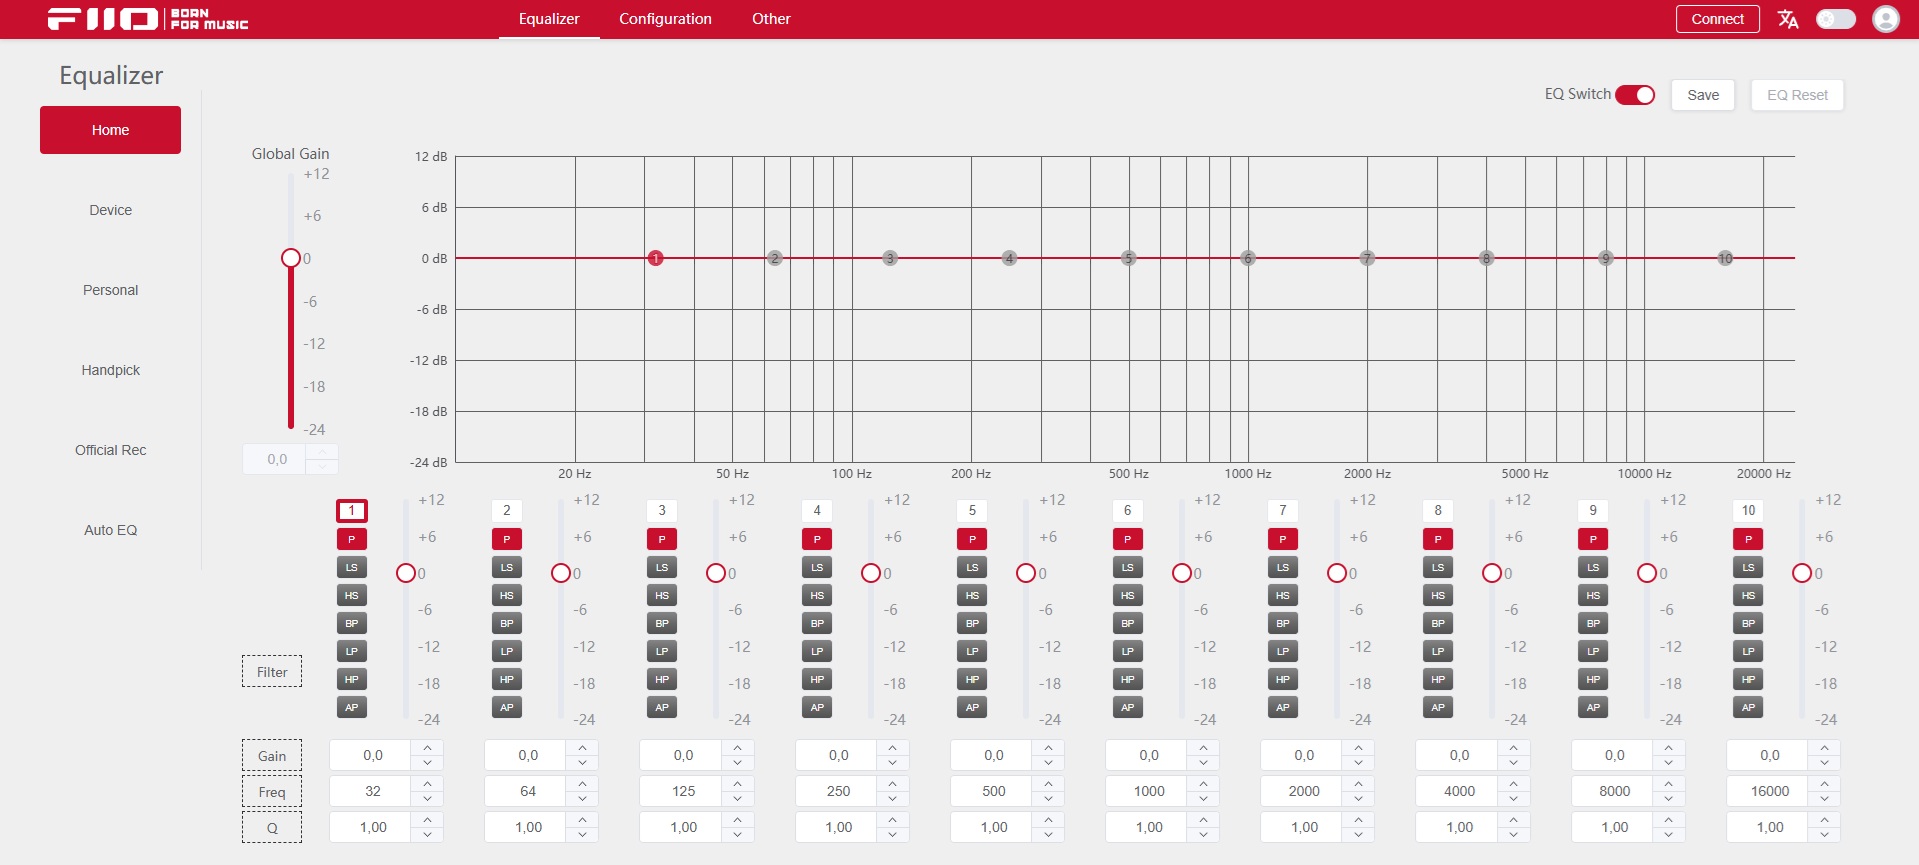The width and height of the screenshot is (1919, 865).
Task: Select the P filter for band 2
Action: (507, 539)
